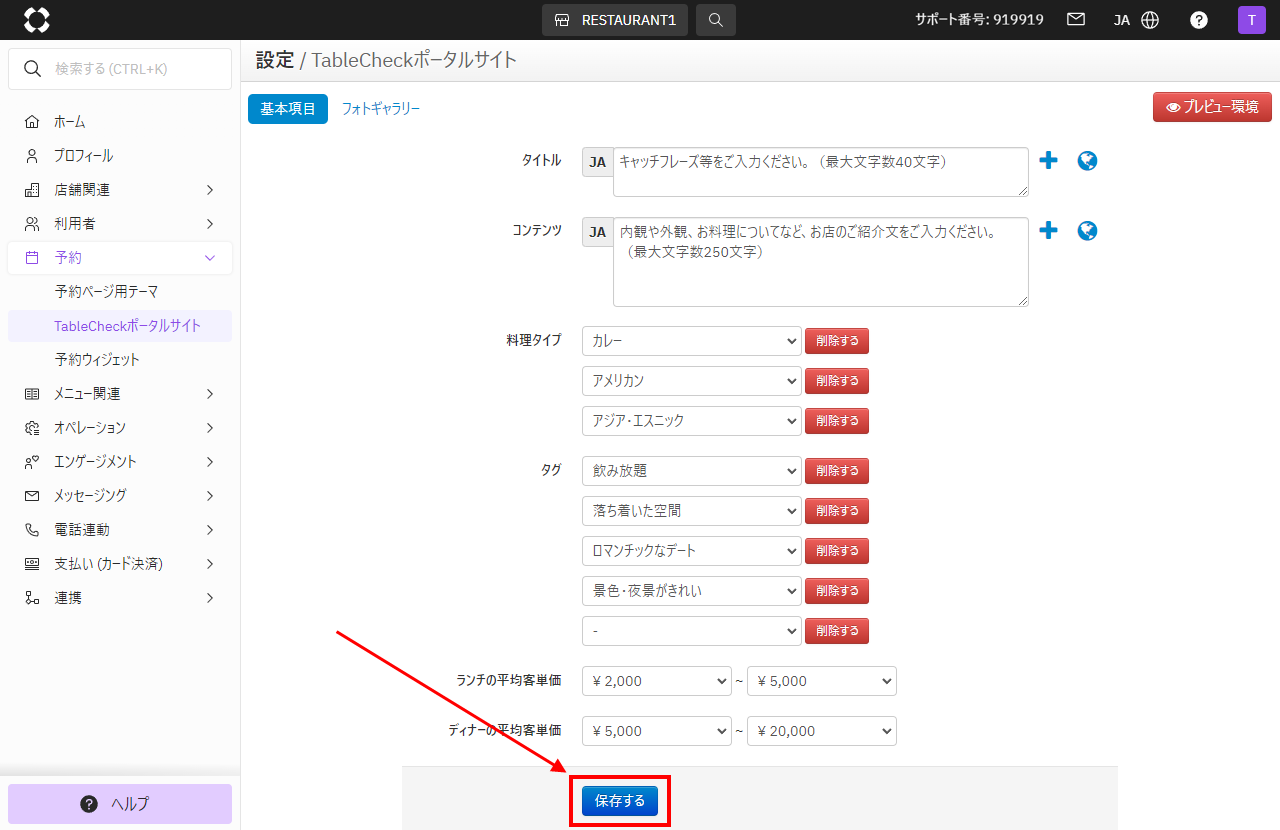The height and width of the screenshot is (830, 1280).
Task: Open the mail envelope icon
Action: click(x=1076, y=20)
